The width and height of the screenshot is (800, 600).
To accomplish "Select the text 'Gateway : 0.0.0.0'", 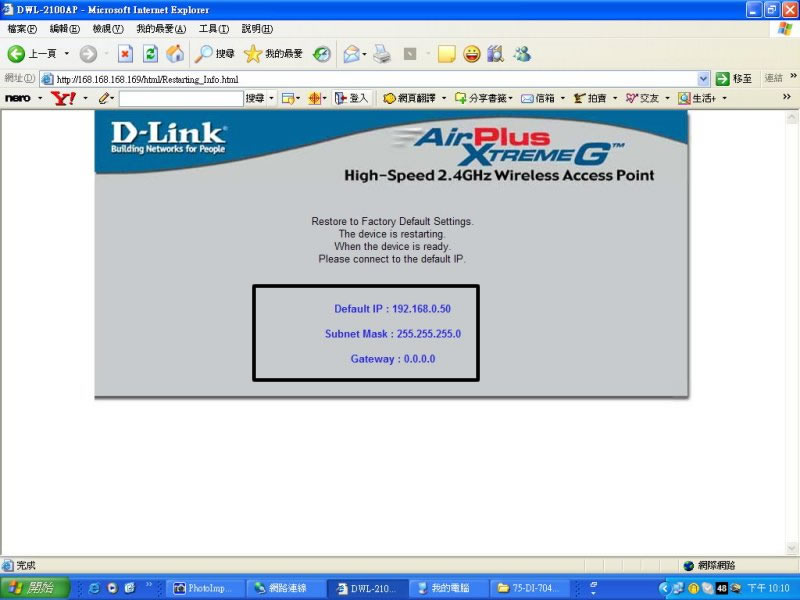I will coord(393,359).
